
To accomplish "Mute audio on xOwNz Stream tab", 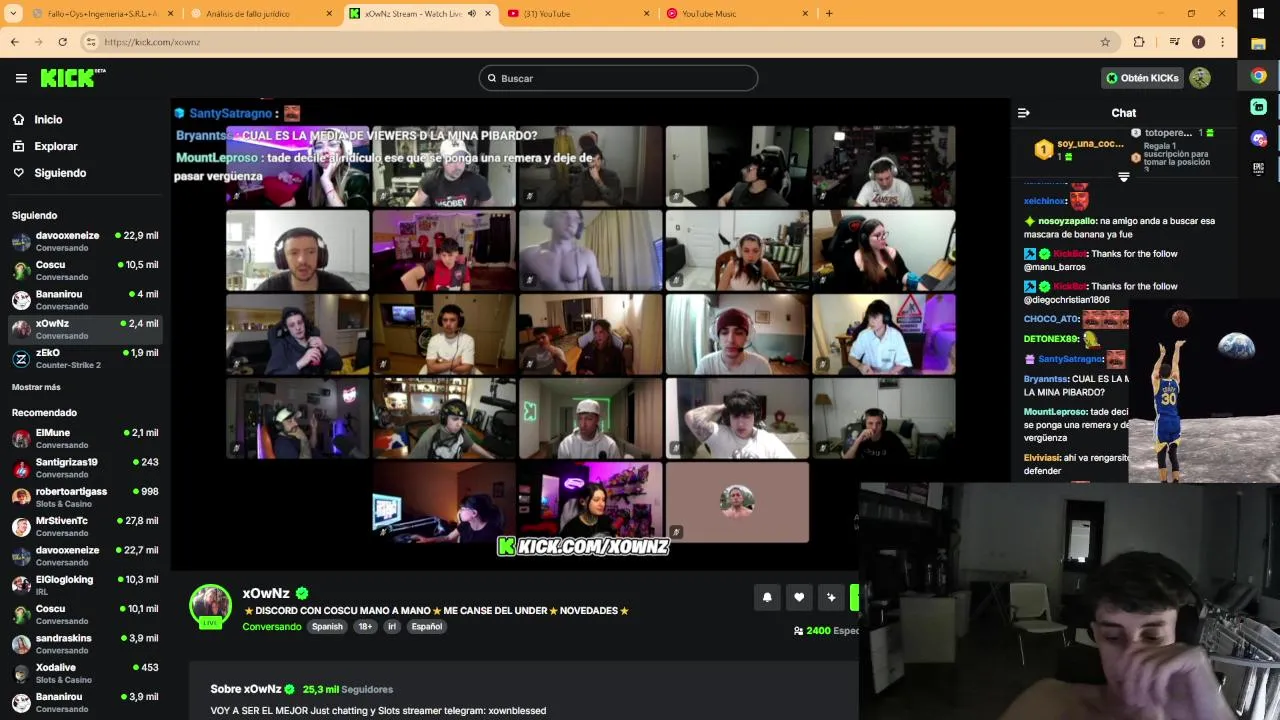I will coord(472,14).
